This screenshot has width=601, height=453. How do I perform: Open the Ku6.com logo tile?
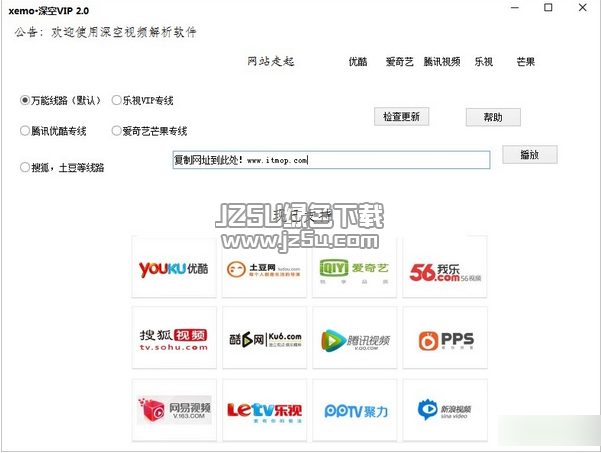[x=263, y=340]
